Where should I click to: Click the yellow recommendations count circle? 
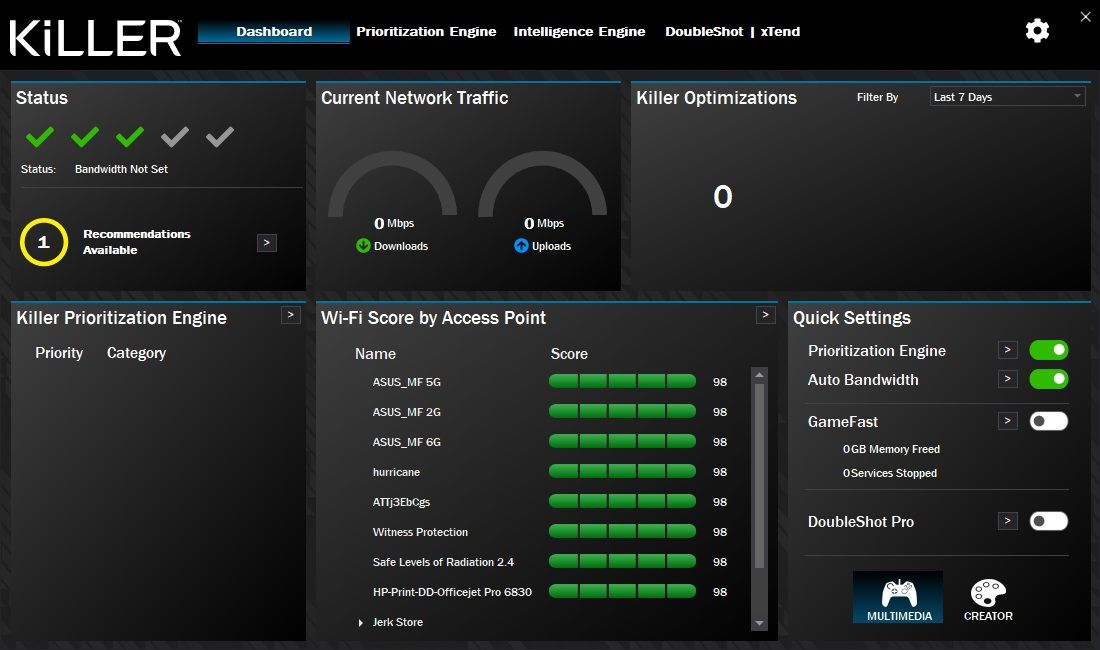(x=43, y=242)
